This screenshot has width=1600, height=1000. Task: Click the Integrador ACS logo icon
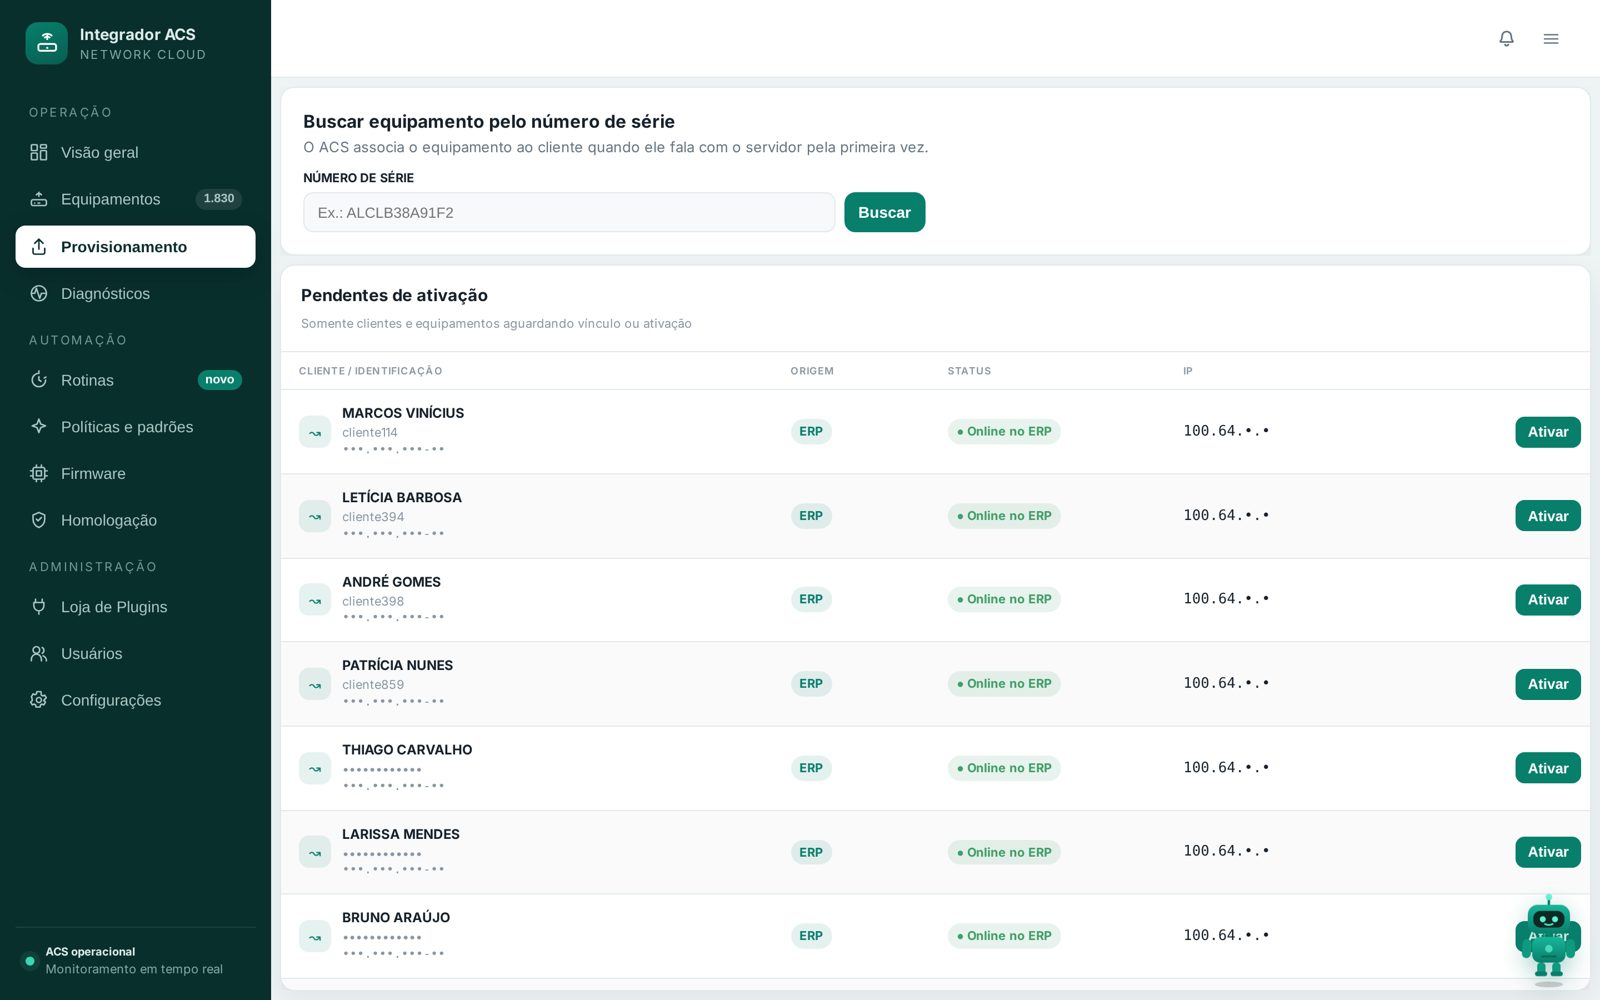46,43
